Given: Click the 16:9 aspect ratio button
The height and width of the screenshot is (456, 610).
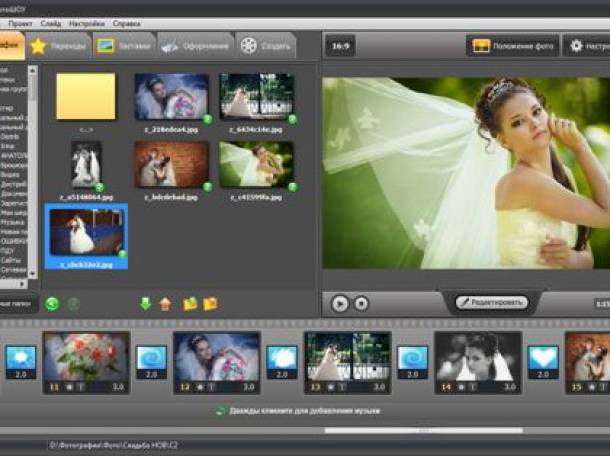Looking at the screenshot, I should point(340,46).
